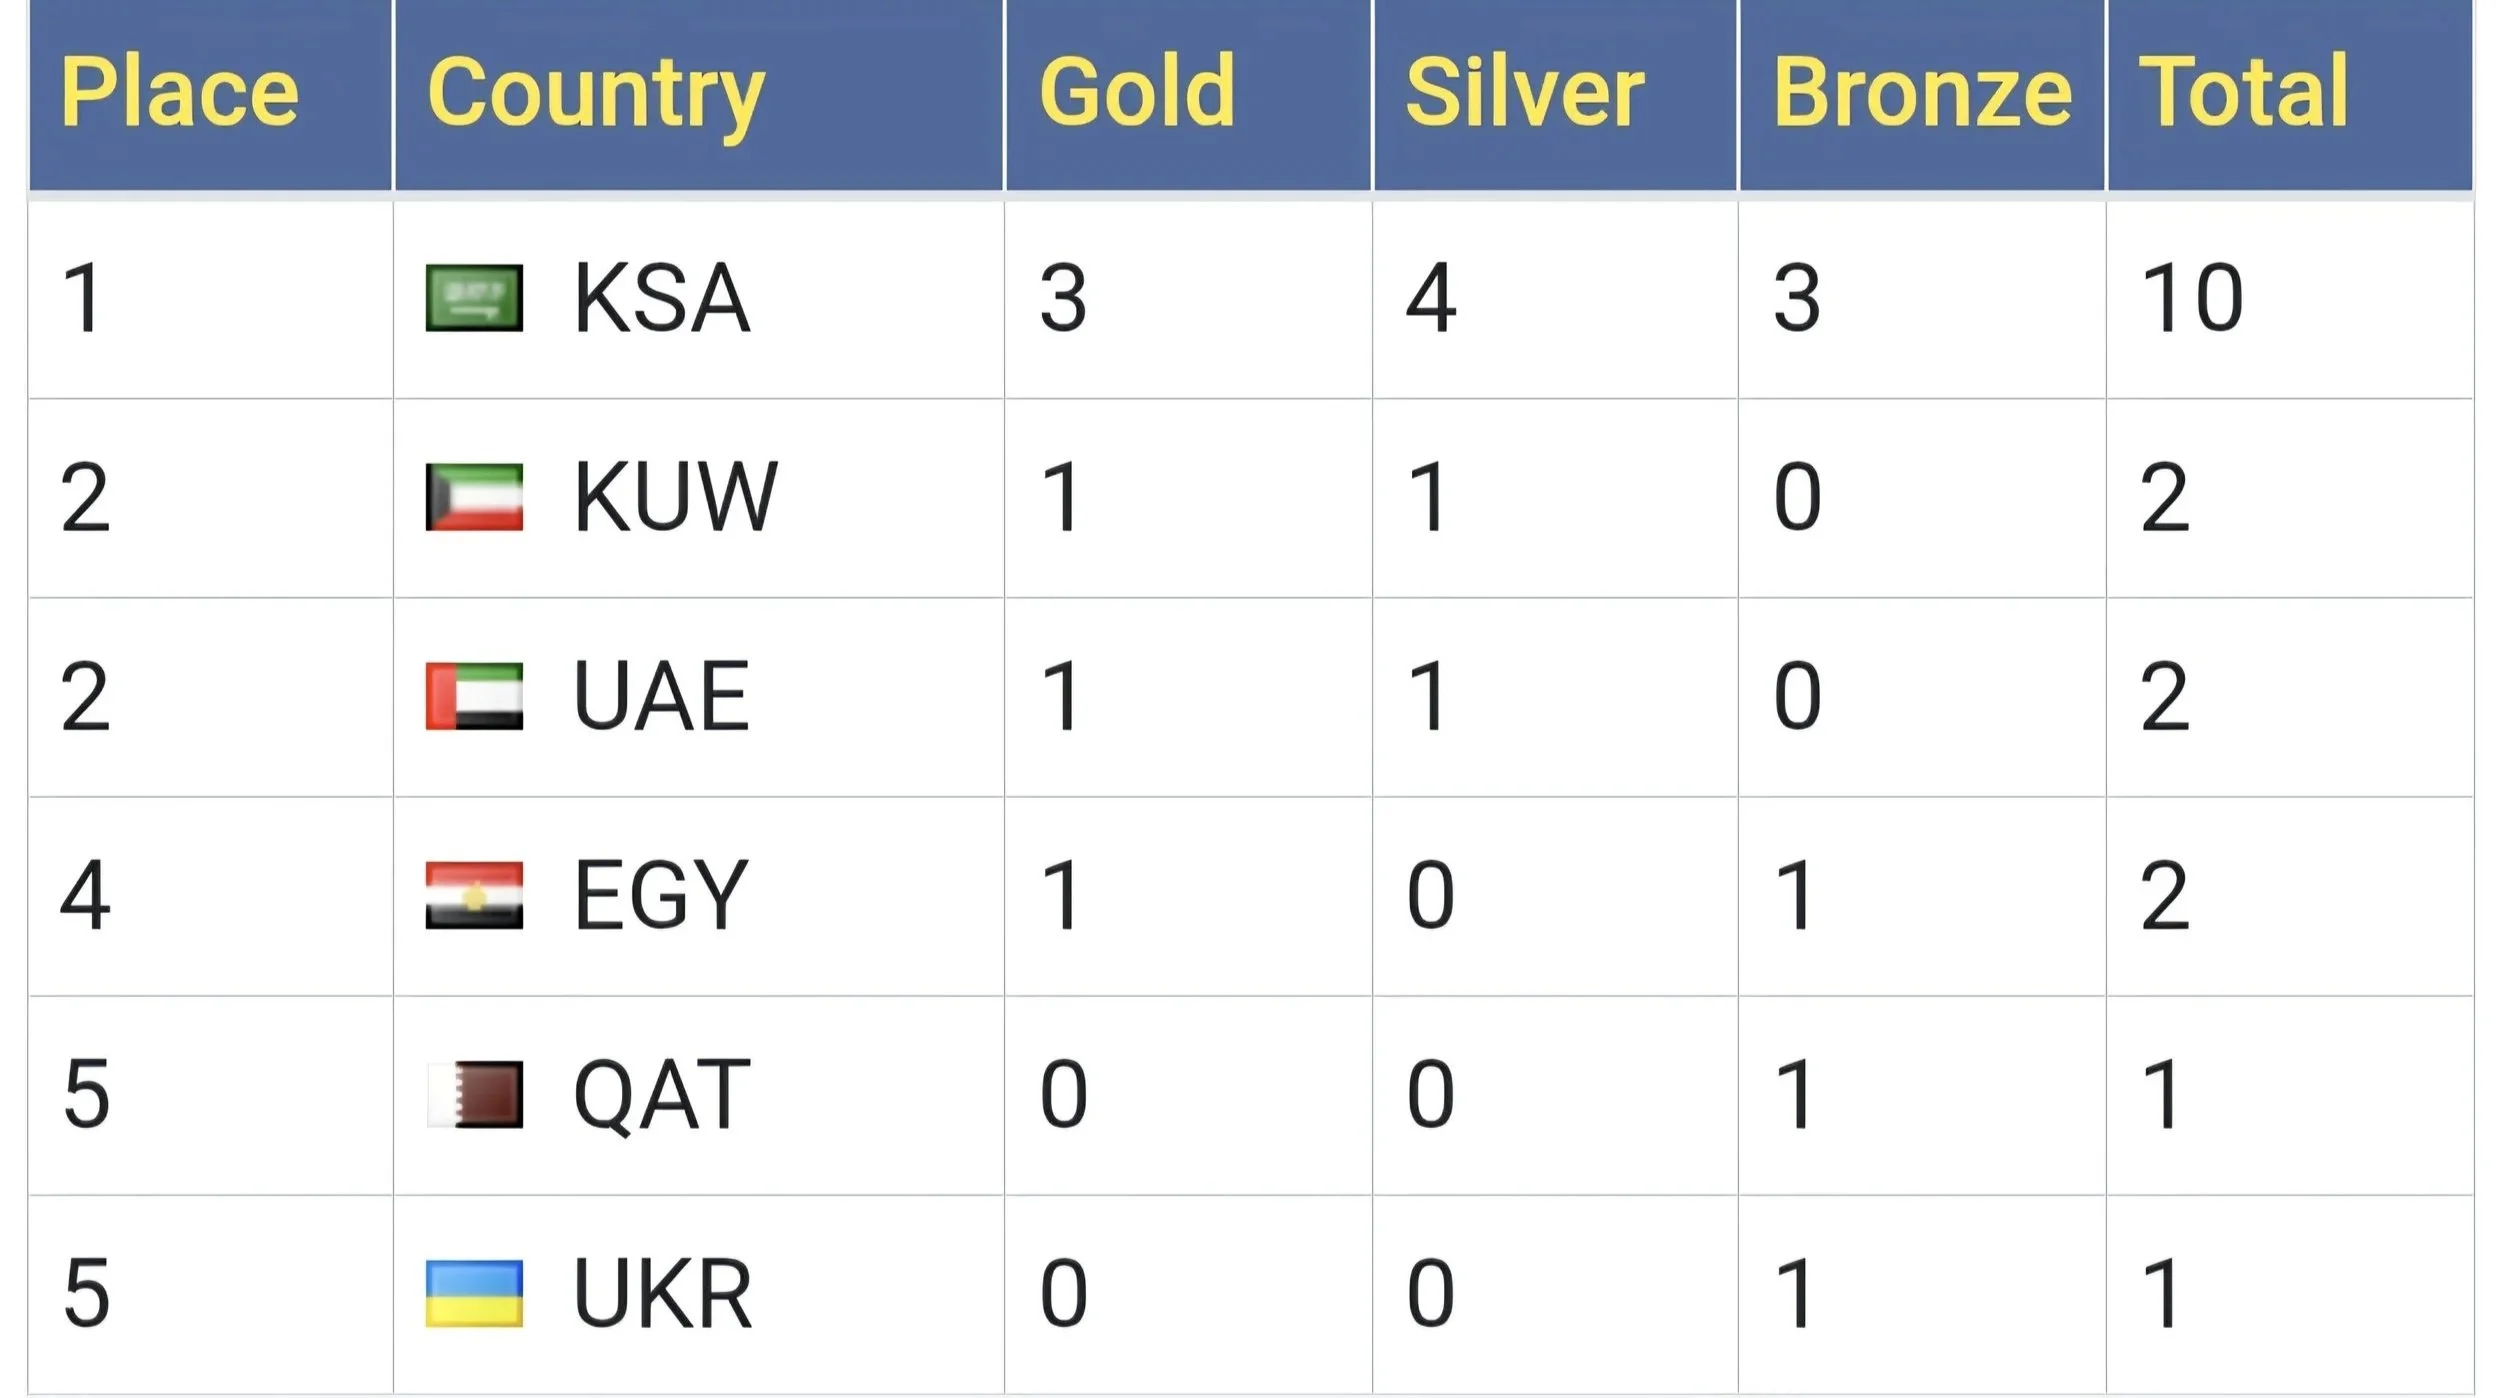
Task: Select the Gold column header
Action: (x=1138, y=91)
